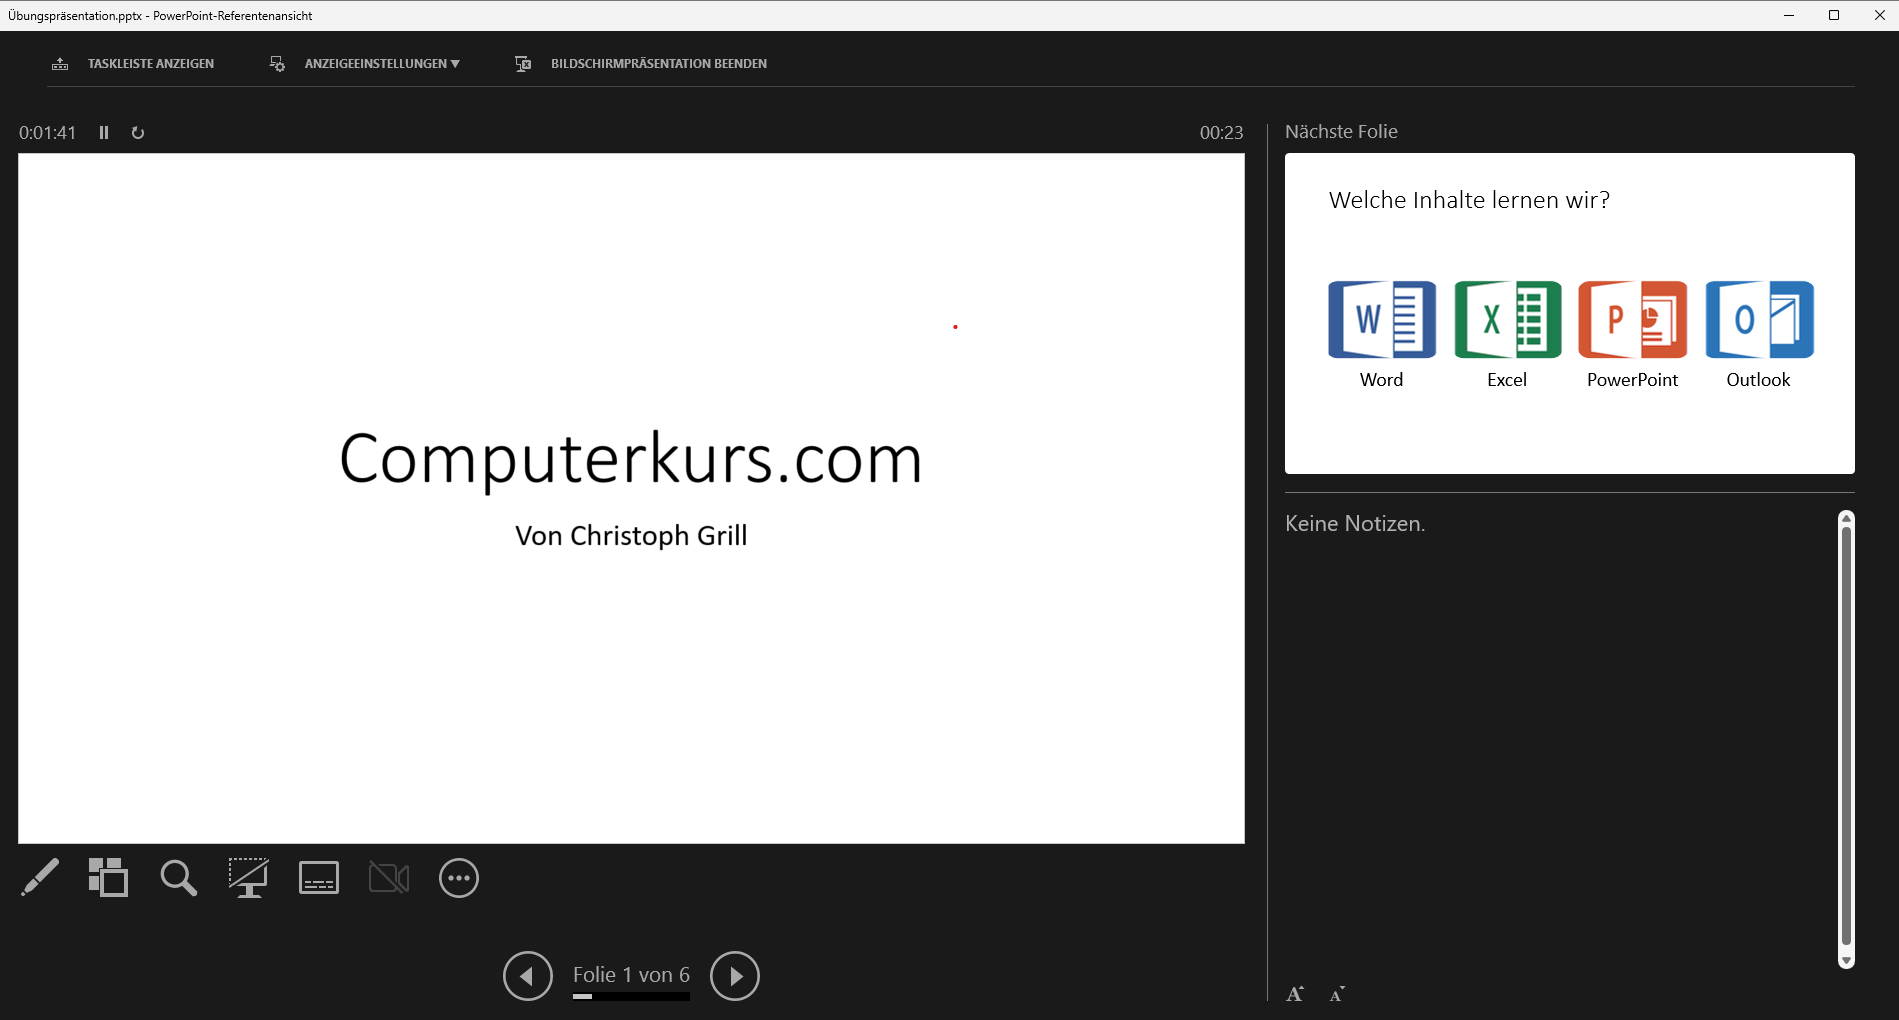Pause the presentation timer
Screen dimensions: 1899x1020
104,133
